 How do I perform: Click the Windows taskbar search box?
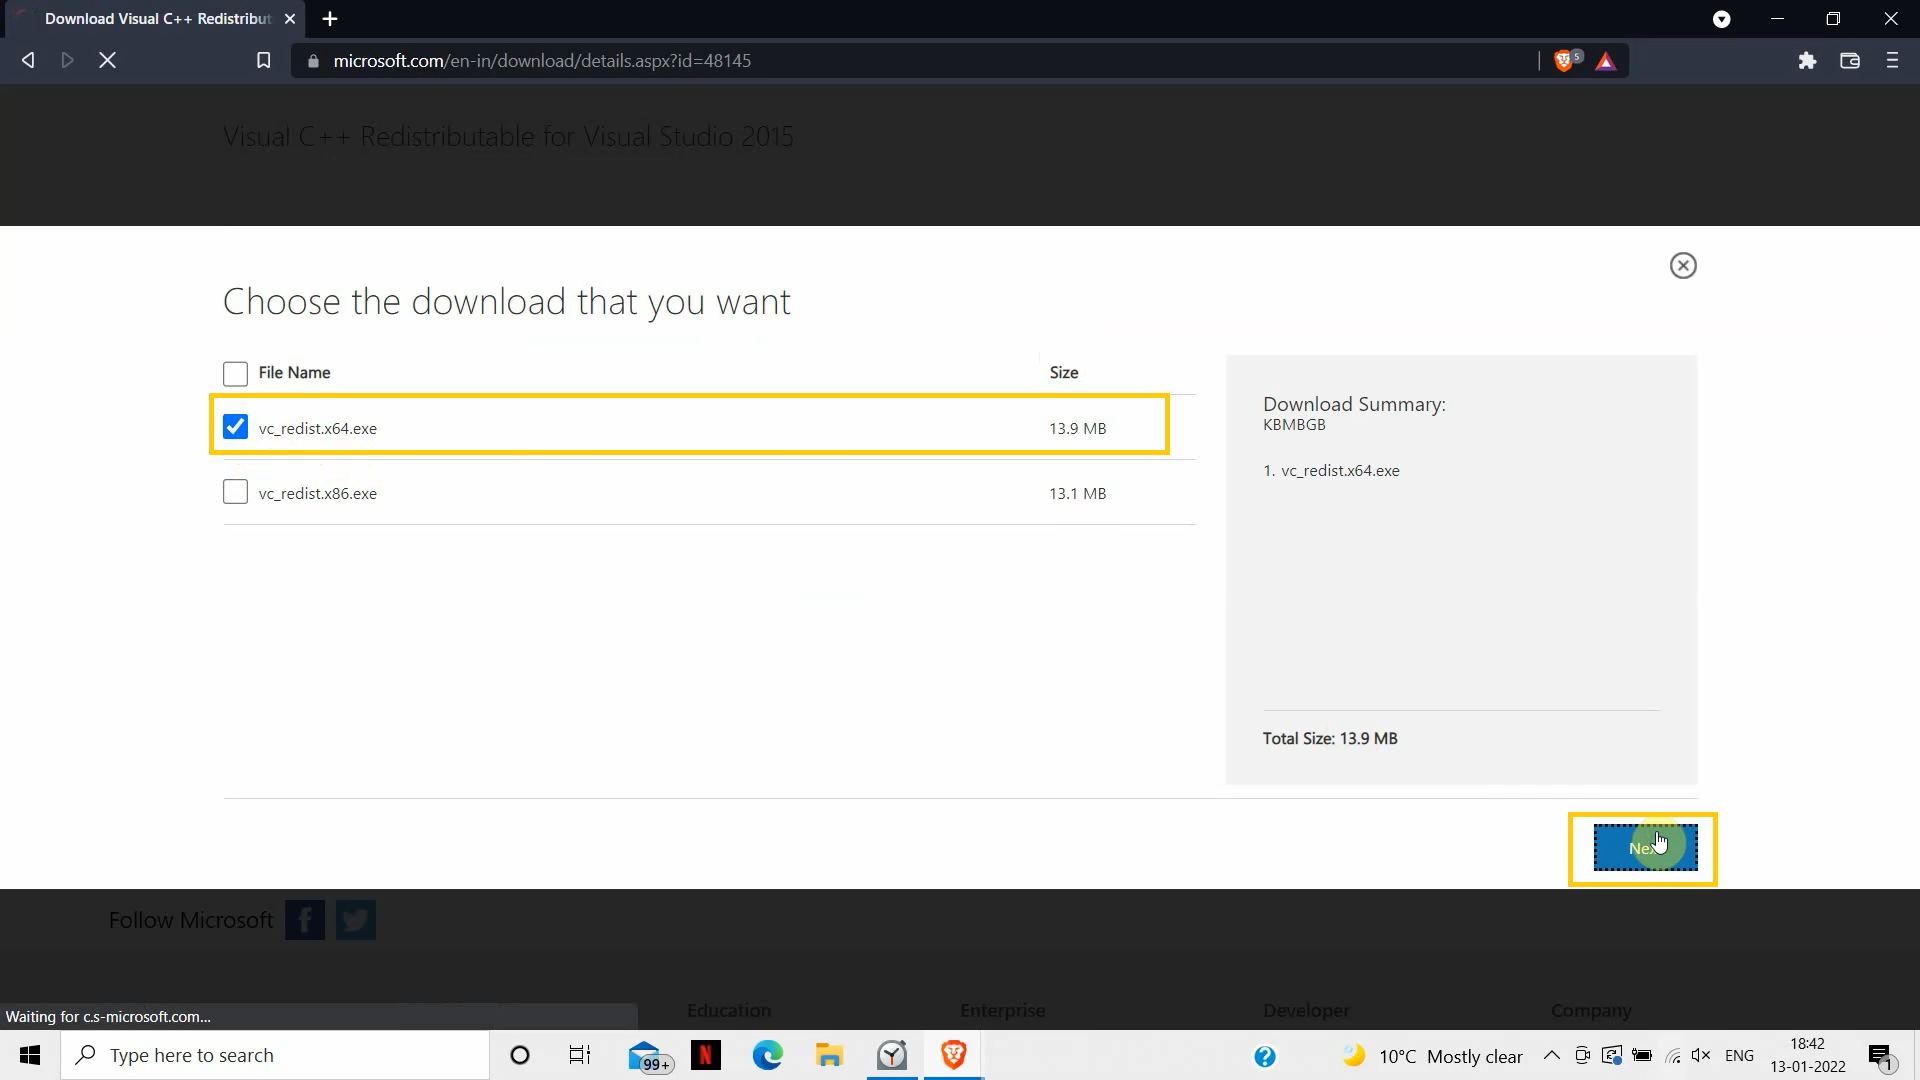[275, 1055]
